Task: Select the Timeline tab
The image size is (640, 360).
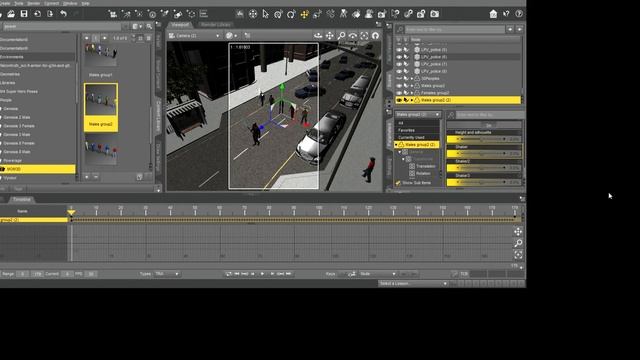Action: [22, 199]
